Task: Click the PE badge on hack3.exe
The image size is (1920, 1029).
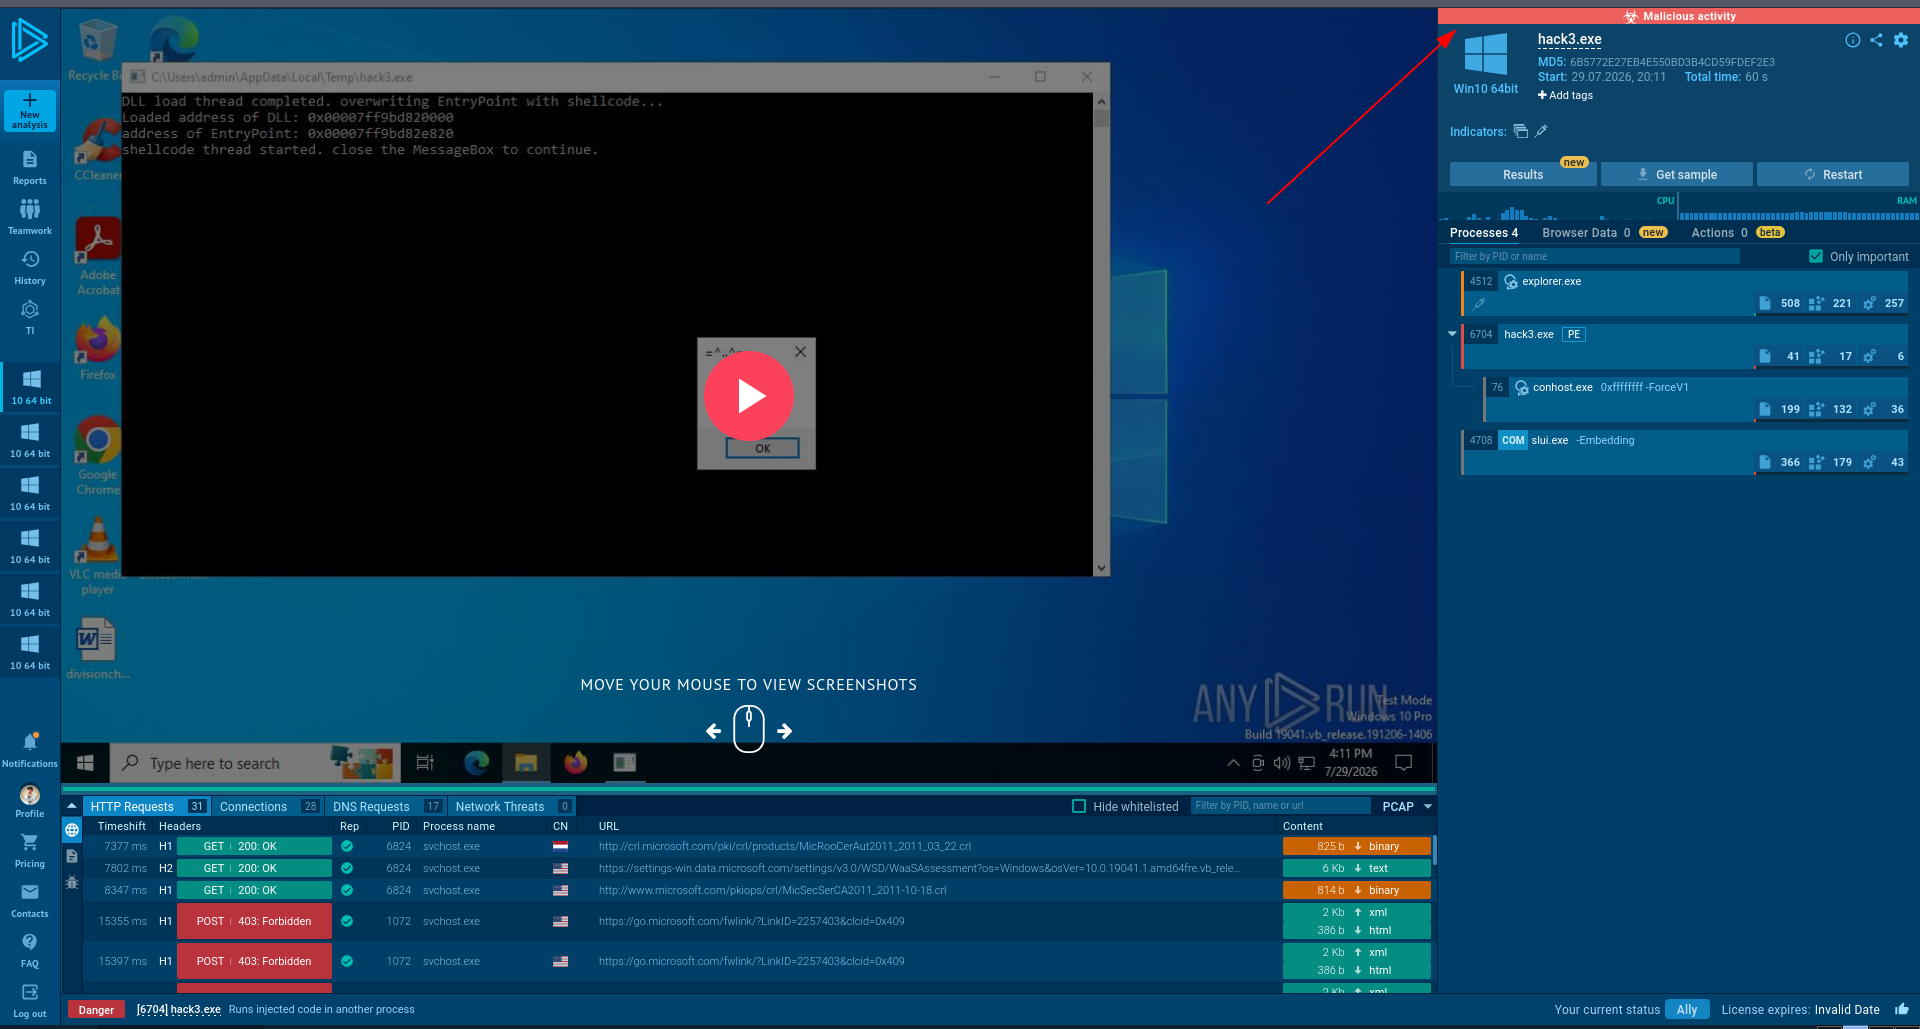Action: tap(1574, 334)
